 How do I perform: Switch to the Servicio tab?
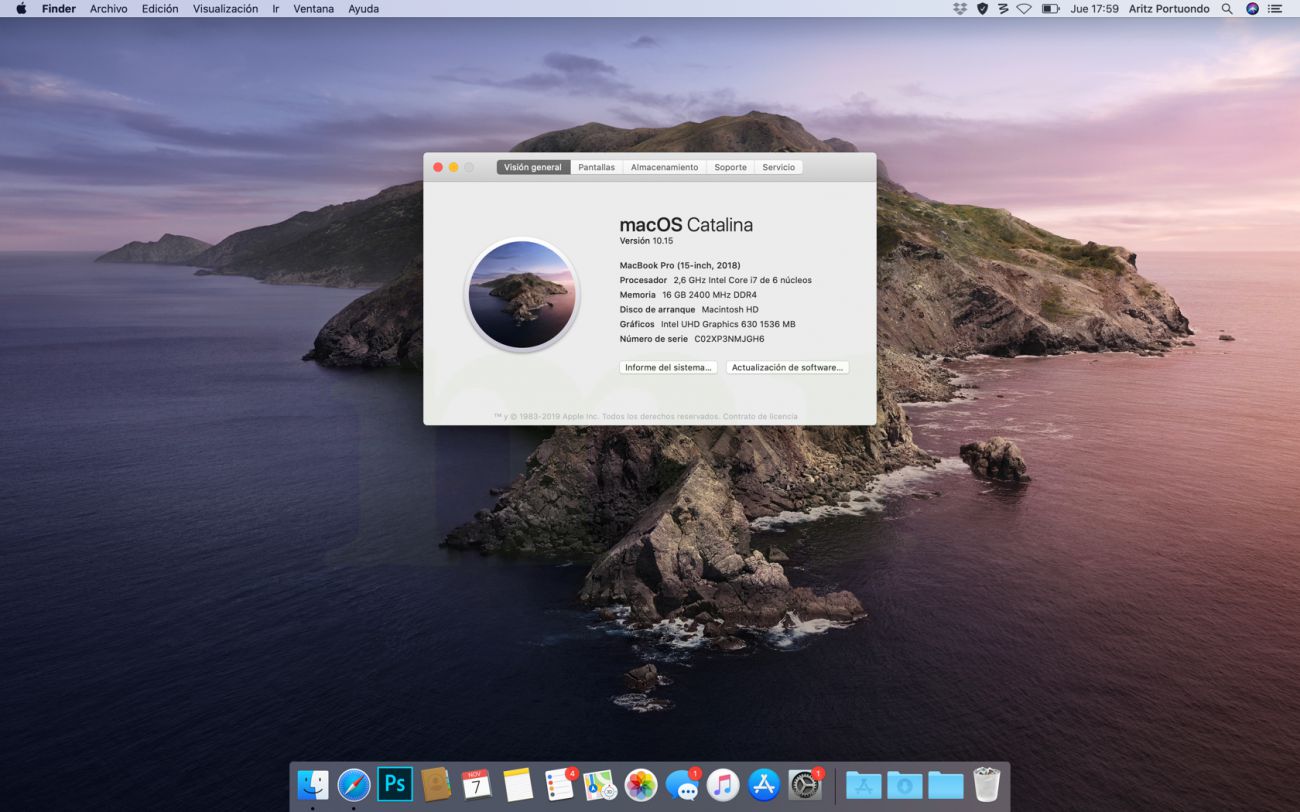(x=779, y=167)
